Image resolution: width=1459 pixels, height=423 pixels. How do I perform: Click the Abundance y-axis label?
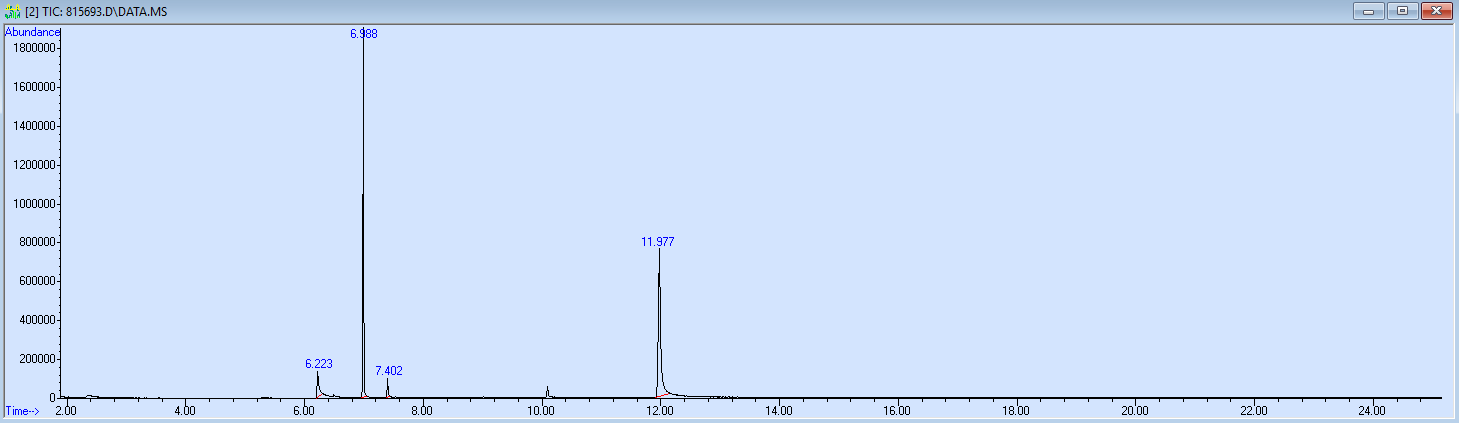pos(32,32)
